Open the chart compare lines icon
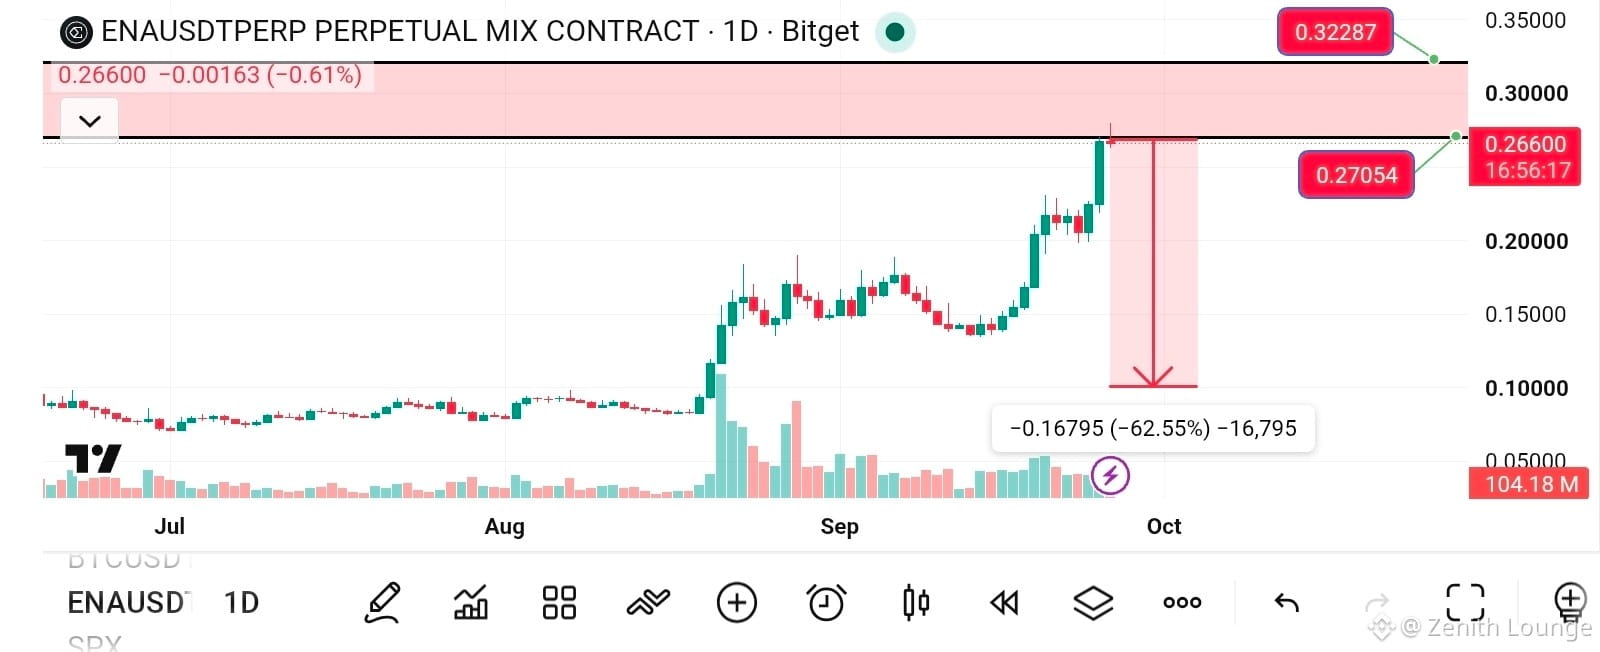 (x=648, y=603)
